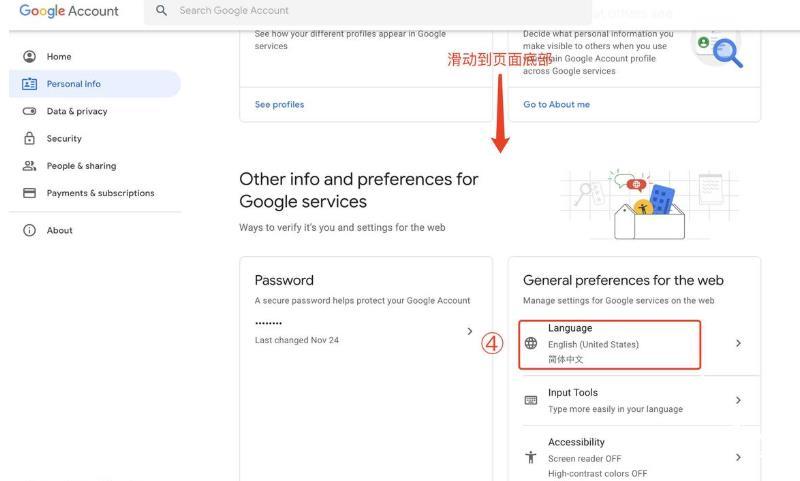This screenshot has width=800, height=481.
Task: Click the Payments card icon
Action: [x=29, y=193]
